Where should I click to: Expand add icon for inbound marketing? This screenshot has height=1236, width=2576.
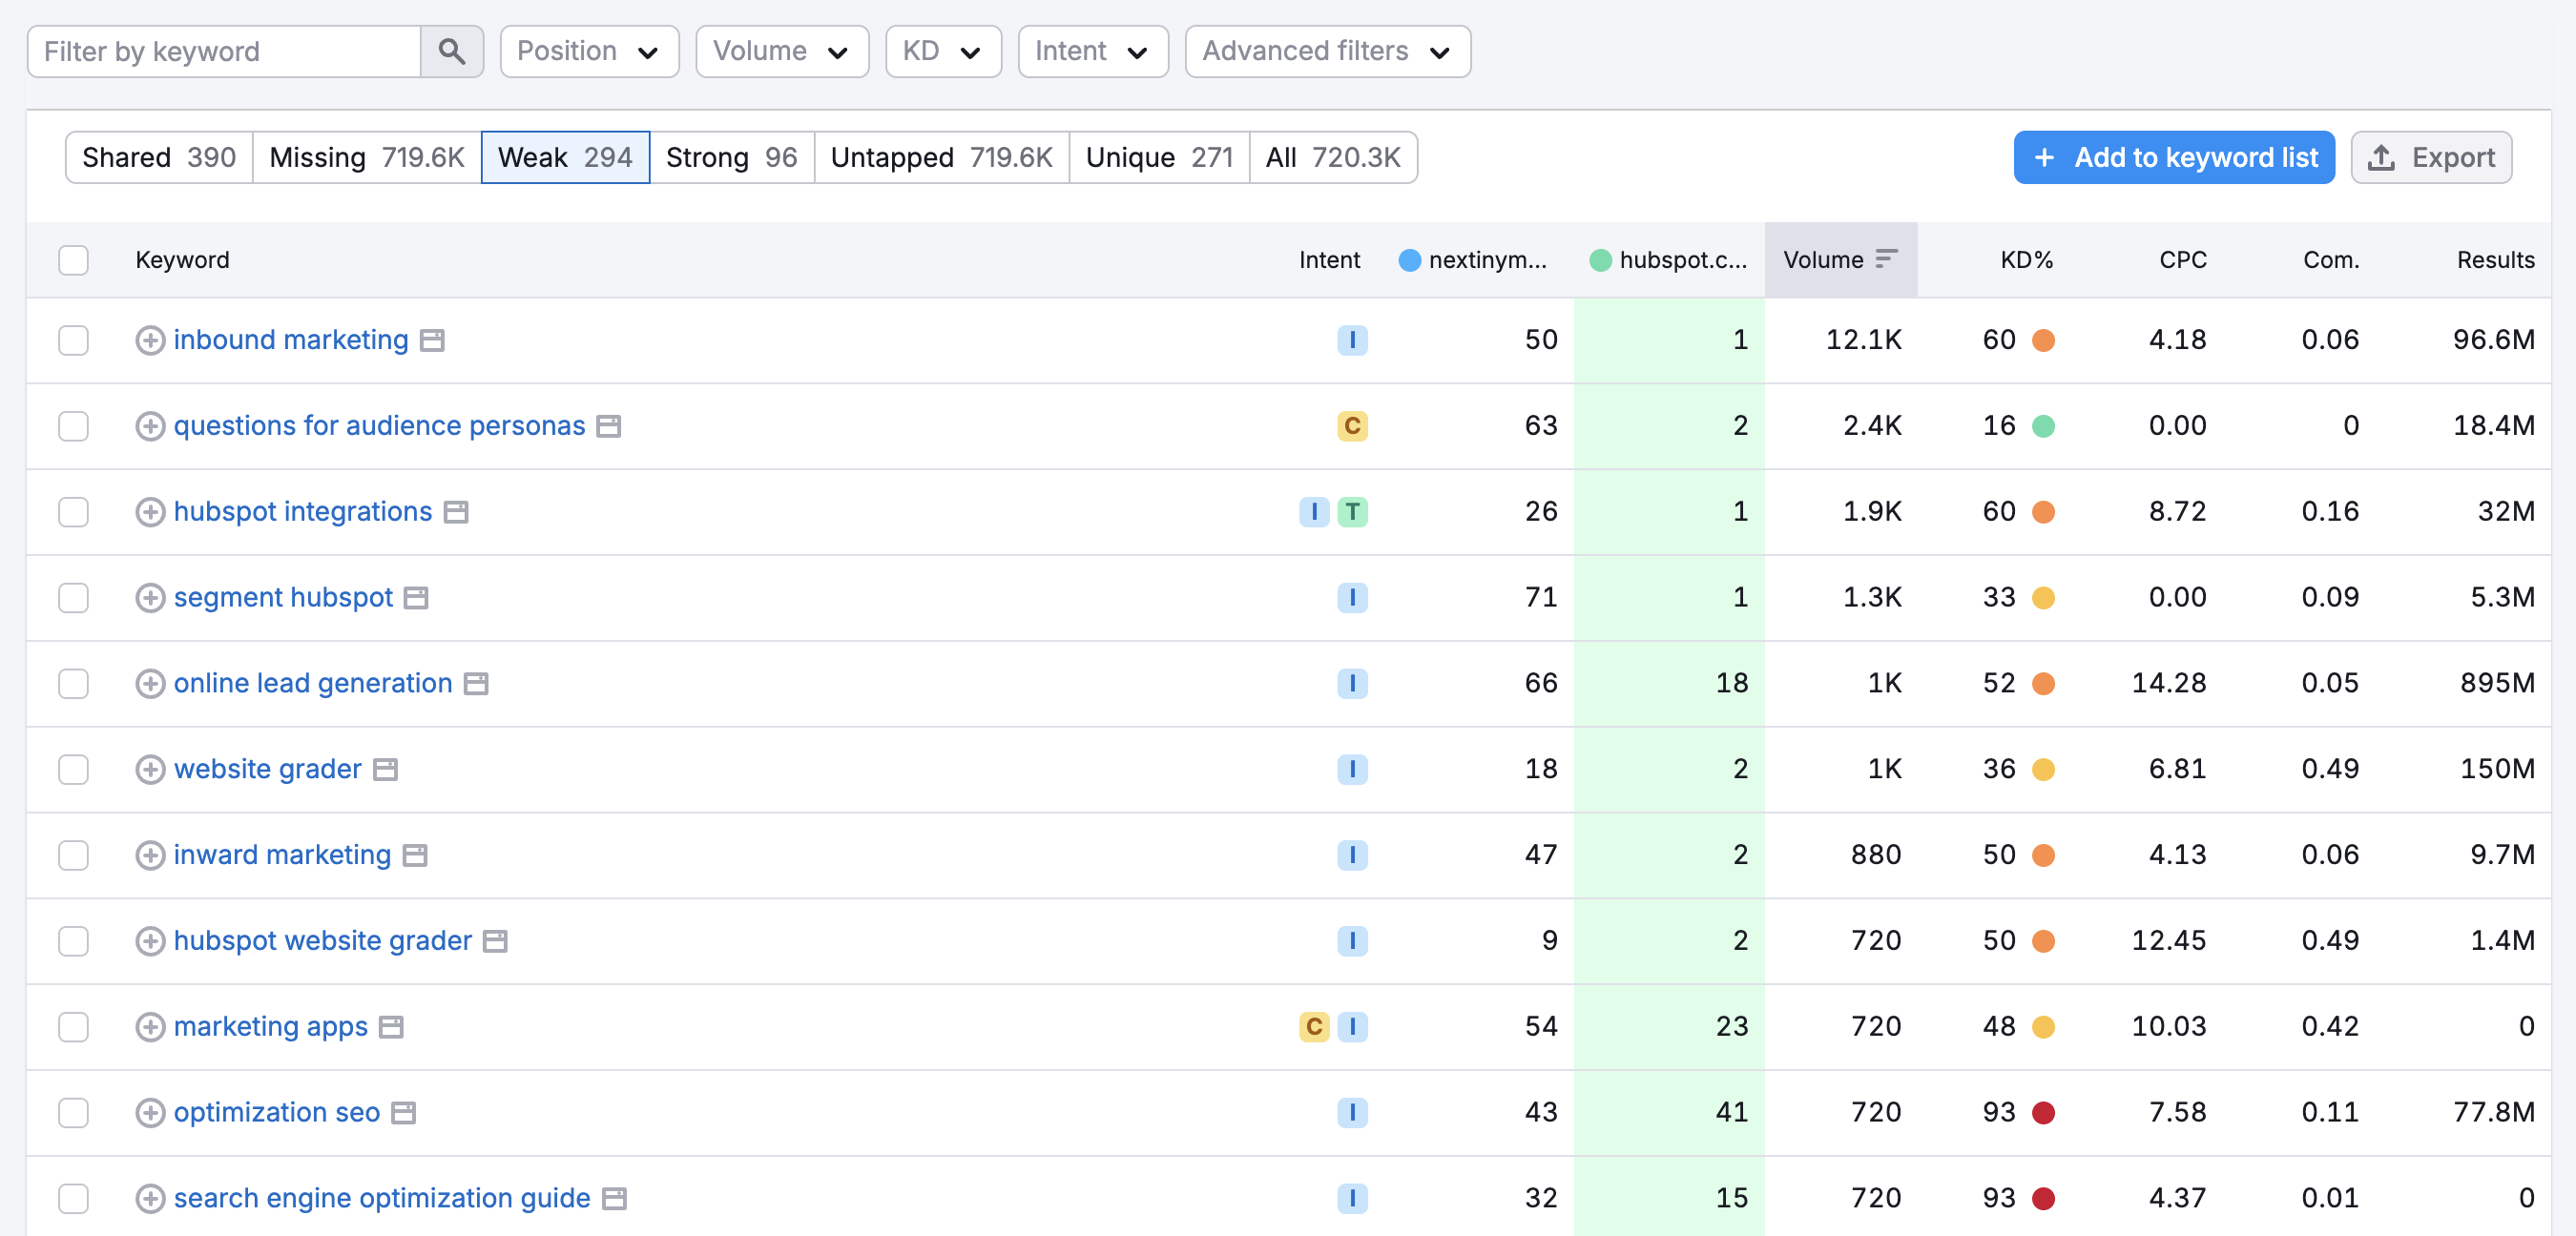coord(150,340)
